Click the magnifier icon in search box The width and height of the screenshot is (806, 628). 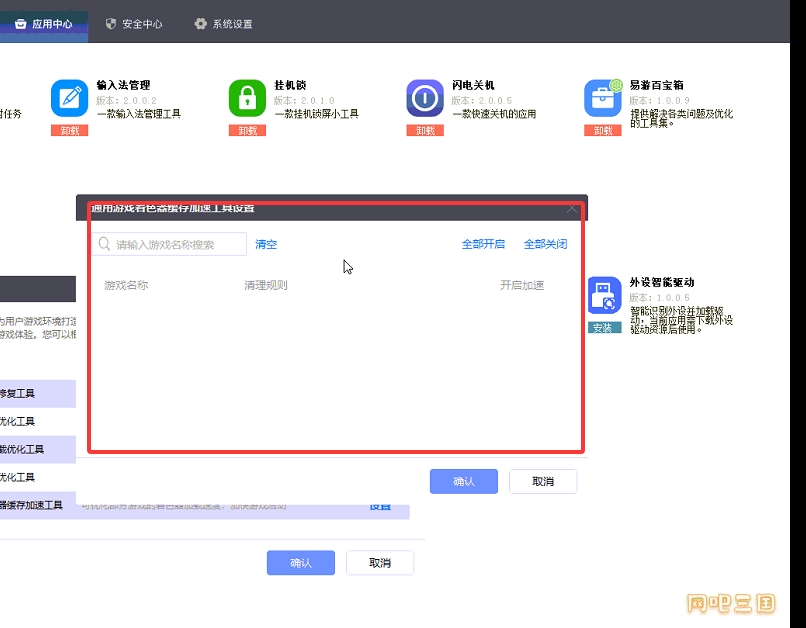click(104, 244)
